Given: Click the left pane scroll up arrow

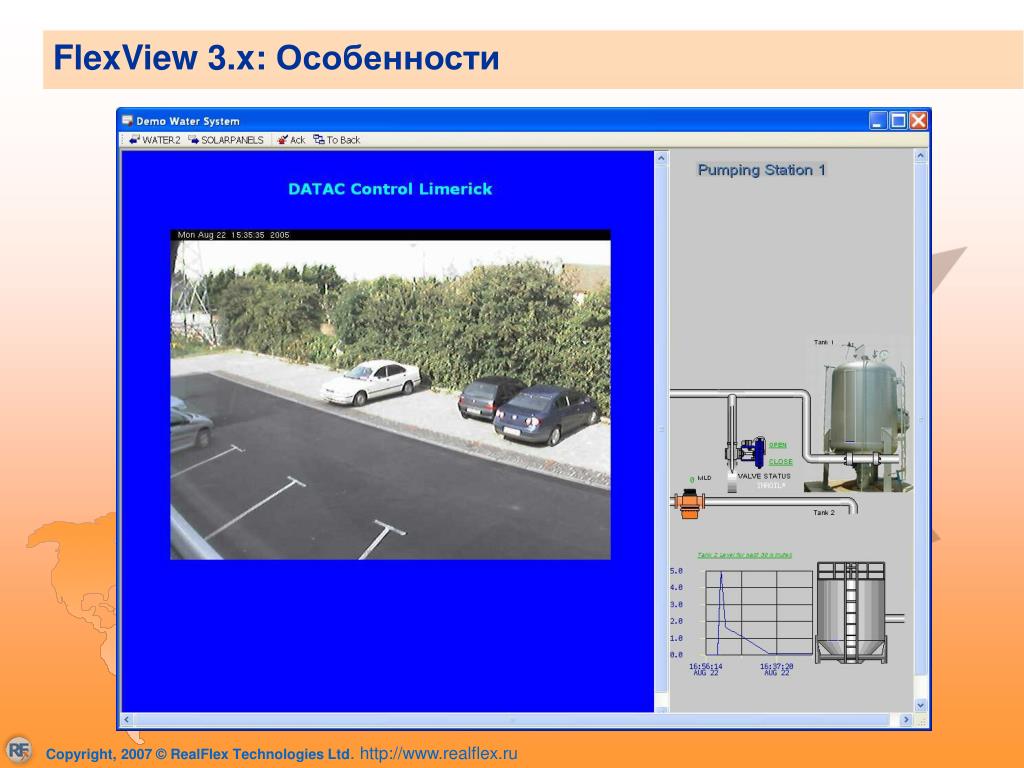Looking at the screenshot, I should 661,158.
